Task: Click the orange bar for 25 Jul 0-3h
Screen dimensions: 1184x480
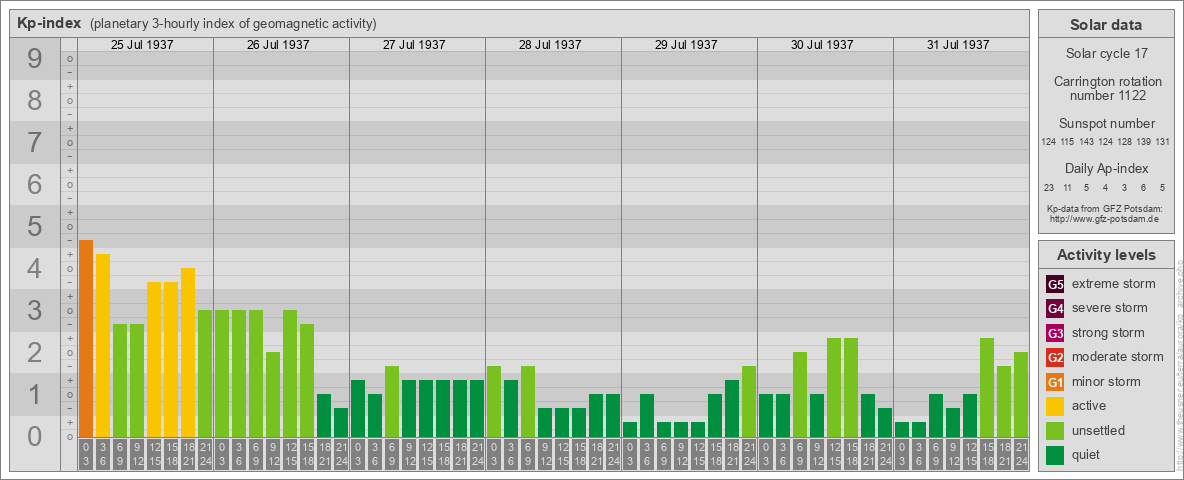Action: click(86, 338)
